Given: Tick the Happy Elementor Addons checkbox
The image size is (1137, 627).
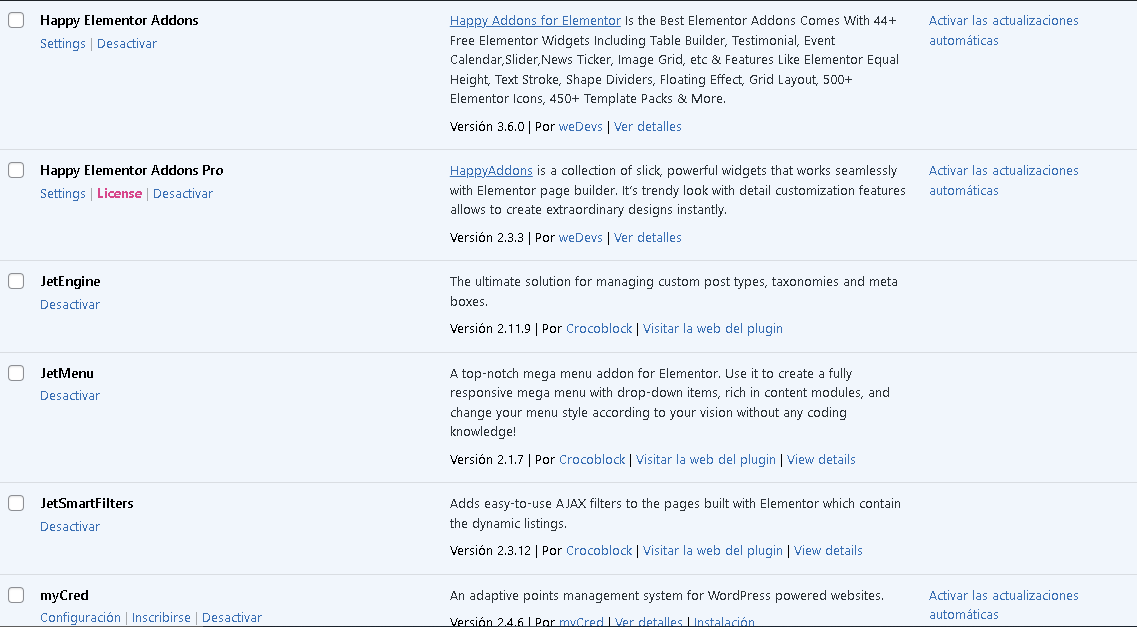Looking at the screenshot, I should tap(16, 20).
